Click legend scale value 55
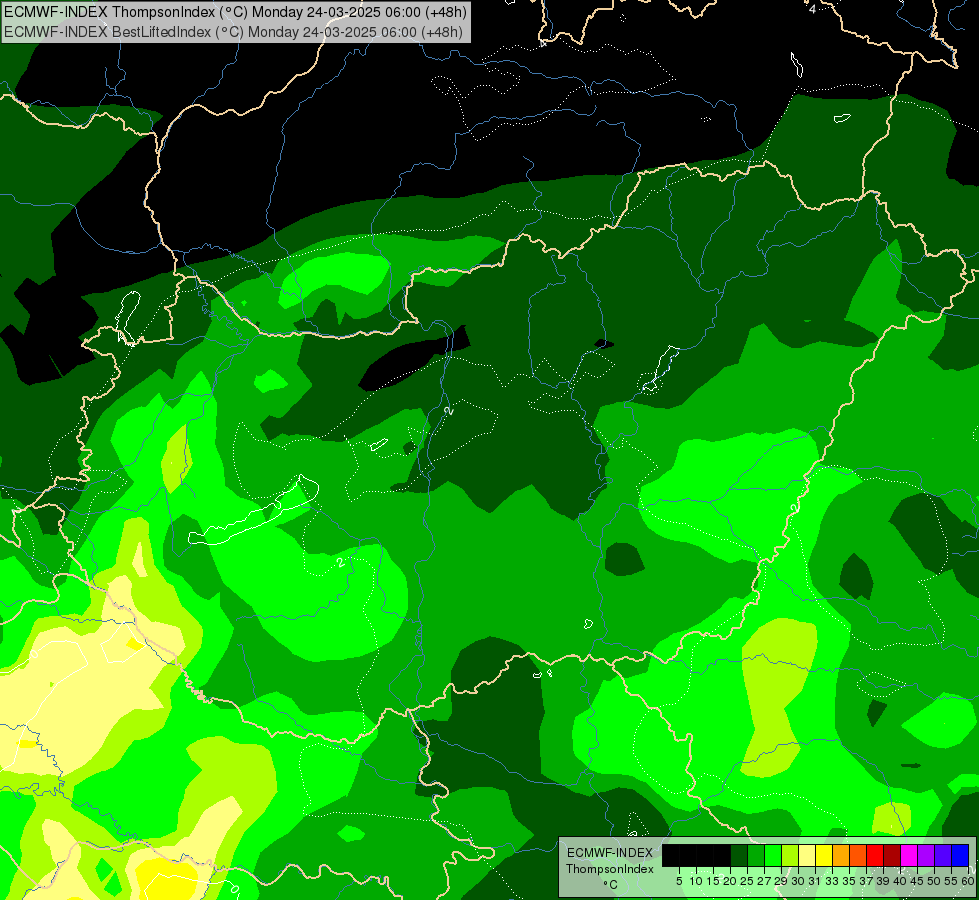979x900 pixels. [952, 881]
